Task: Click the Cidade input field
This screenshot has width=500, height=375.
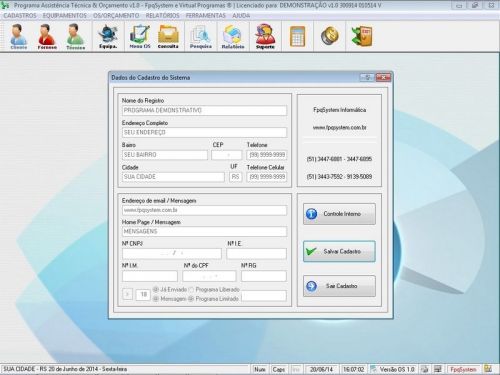Action: (x=173, y=177)
